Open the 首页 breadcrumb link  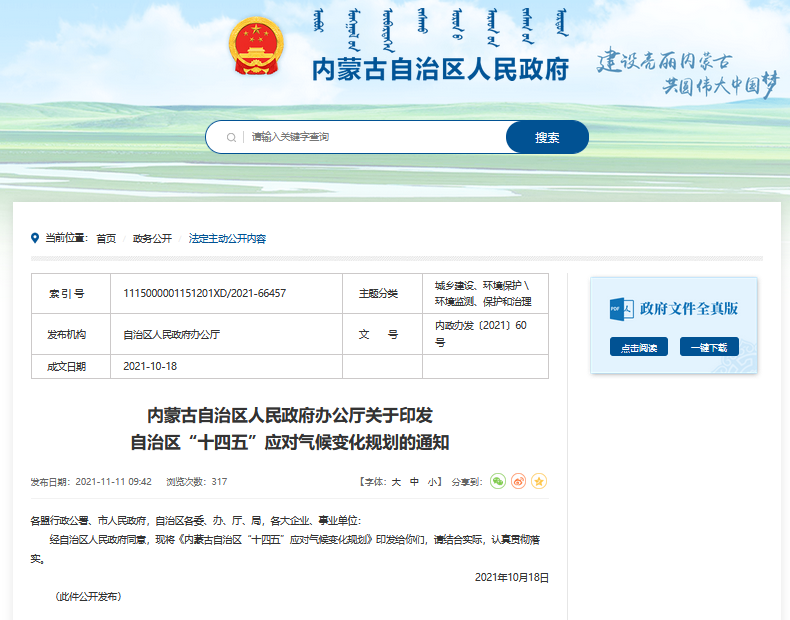[106, 238]
